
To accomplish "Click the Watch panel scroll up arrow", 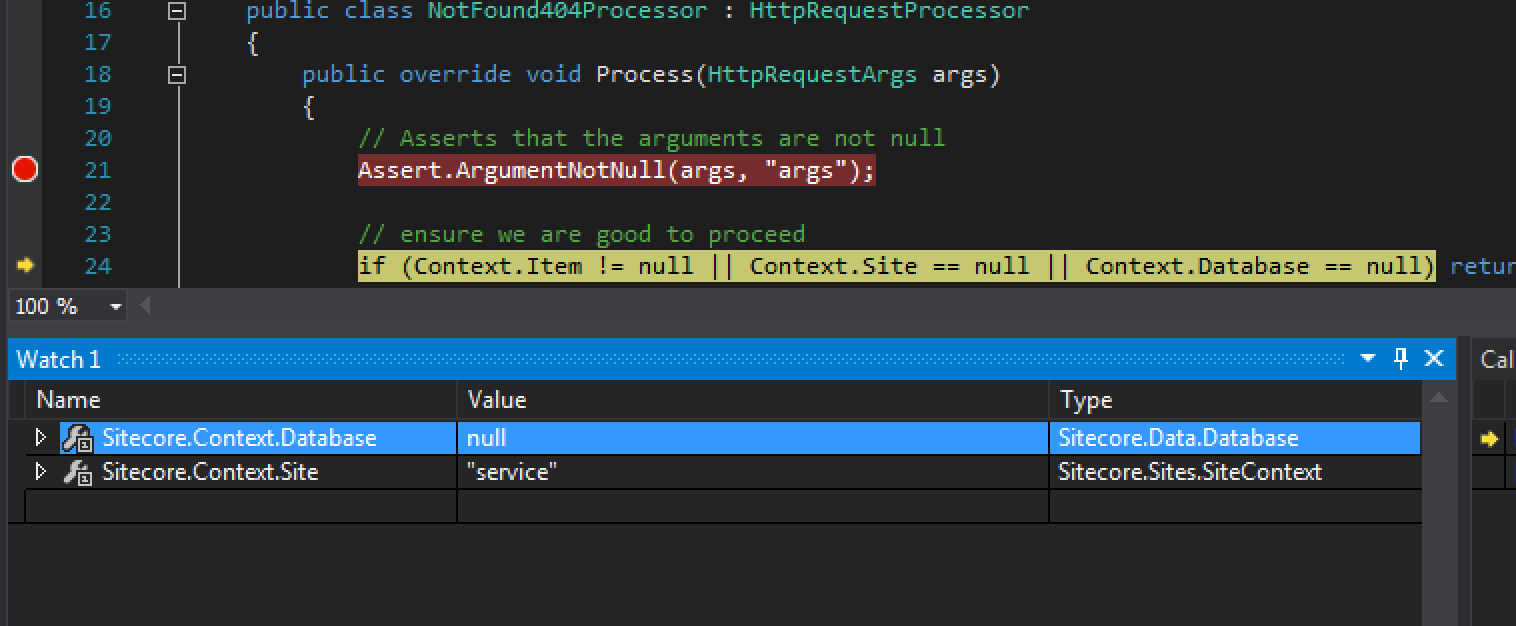I will pyautogui.click(x=1438, y=400).
